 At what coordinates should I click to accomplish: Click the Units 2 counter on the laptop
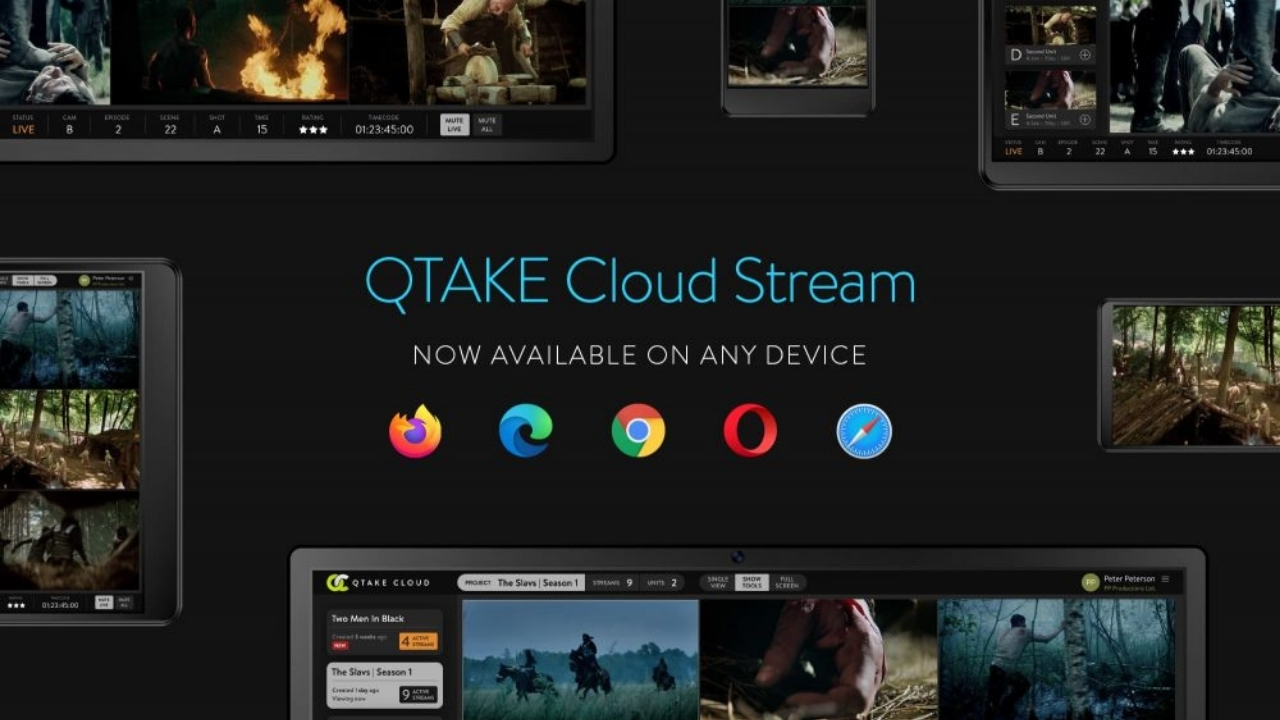pyautogui.click(x=662, y=582)
